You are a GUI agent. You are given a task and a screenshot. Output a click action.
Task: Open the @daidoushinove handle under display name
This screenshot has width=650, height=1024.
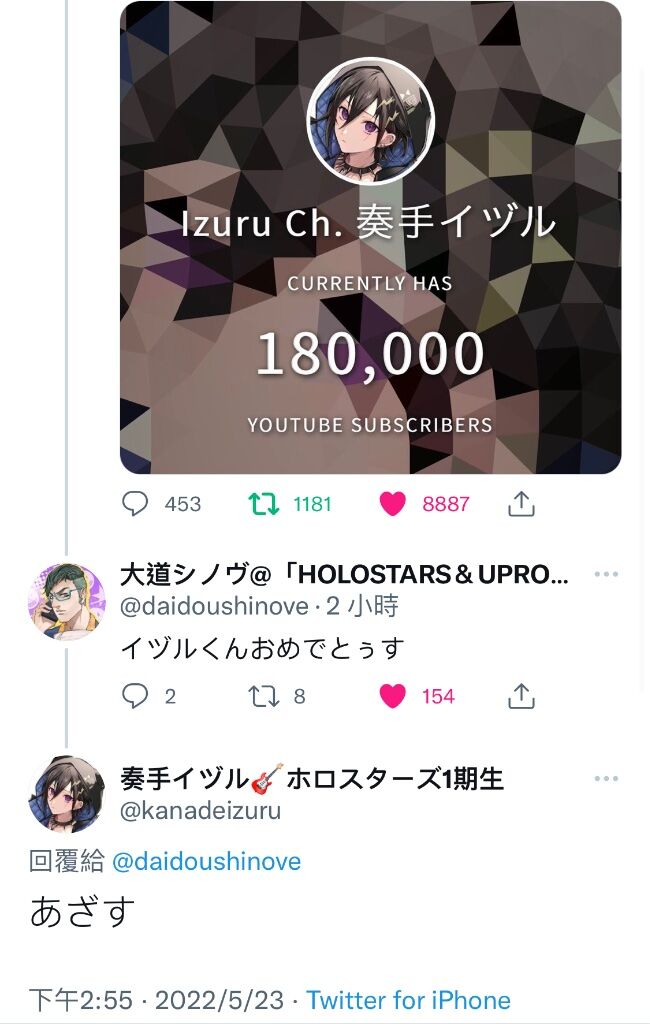pyautogui.click(x=214, y=606)
